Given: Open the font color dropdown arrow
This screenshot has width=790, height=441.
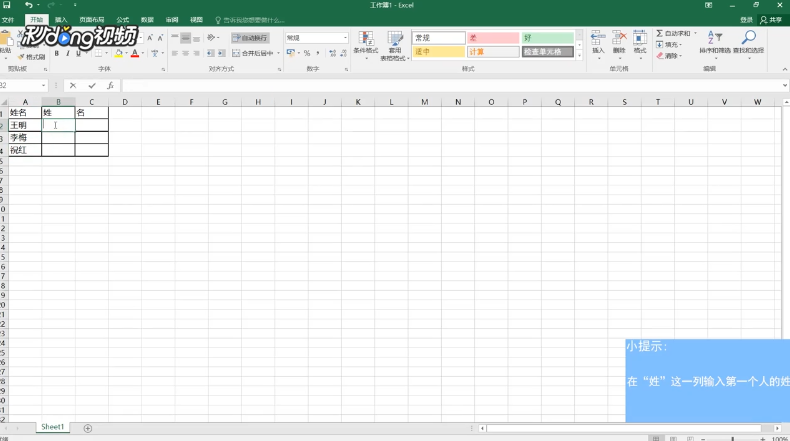Looking at the screenshot, I should coord(143,53).
